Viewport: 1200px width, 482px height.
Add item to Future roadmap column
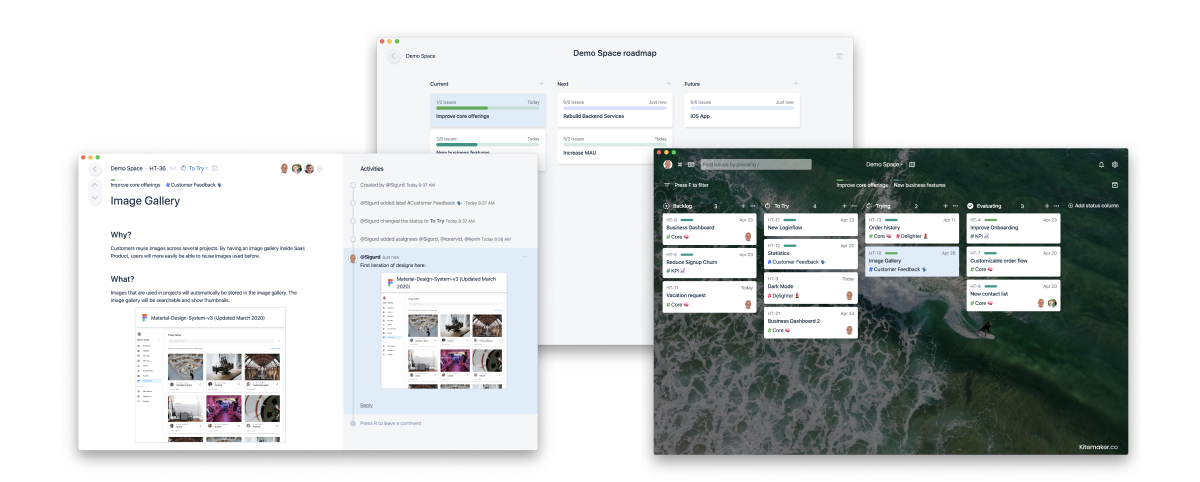point(796,84)
